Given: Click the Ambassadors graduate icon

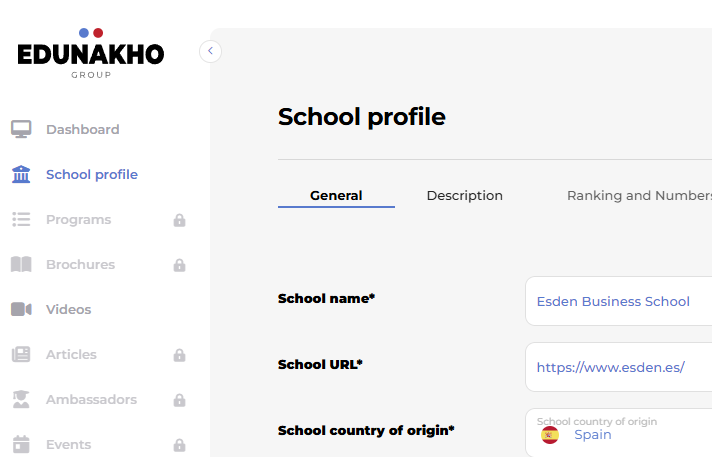Looking at the screenshot, I should (21, 400).
